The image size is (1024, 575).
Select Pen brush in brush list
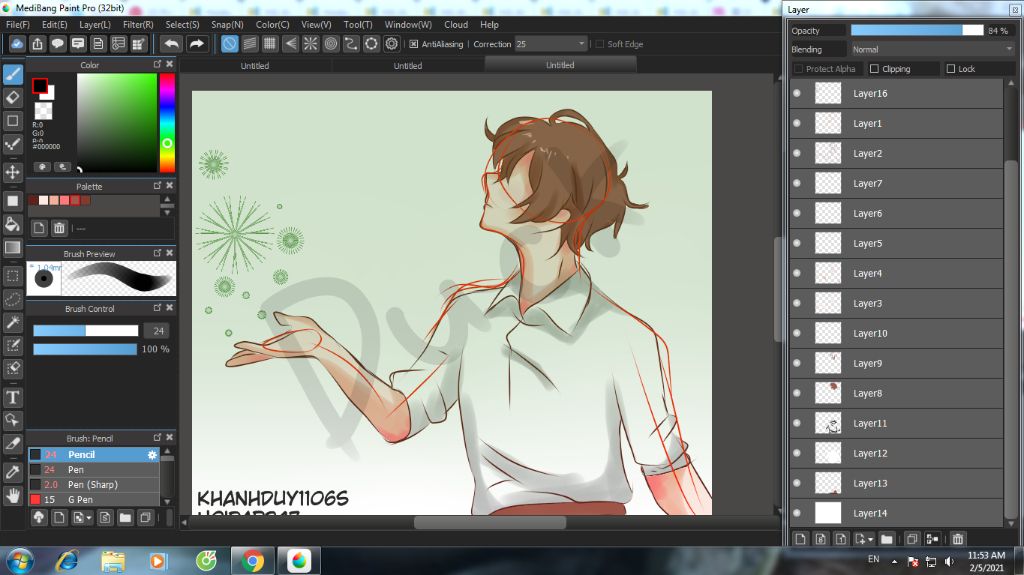pos(93,470)
